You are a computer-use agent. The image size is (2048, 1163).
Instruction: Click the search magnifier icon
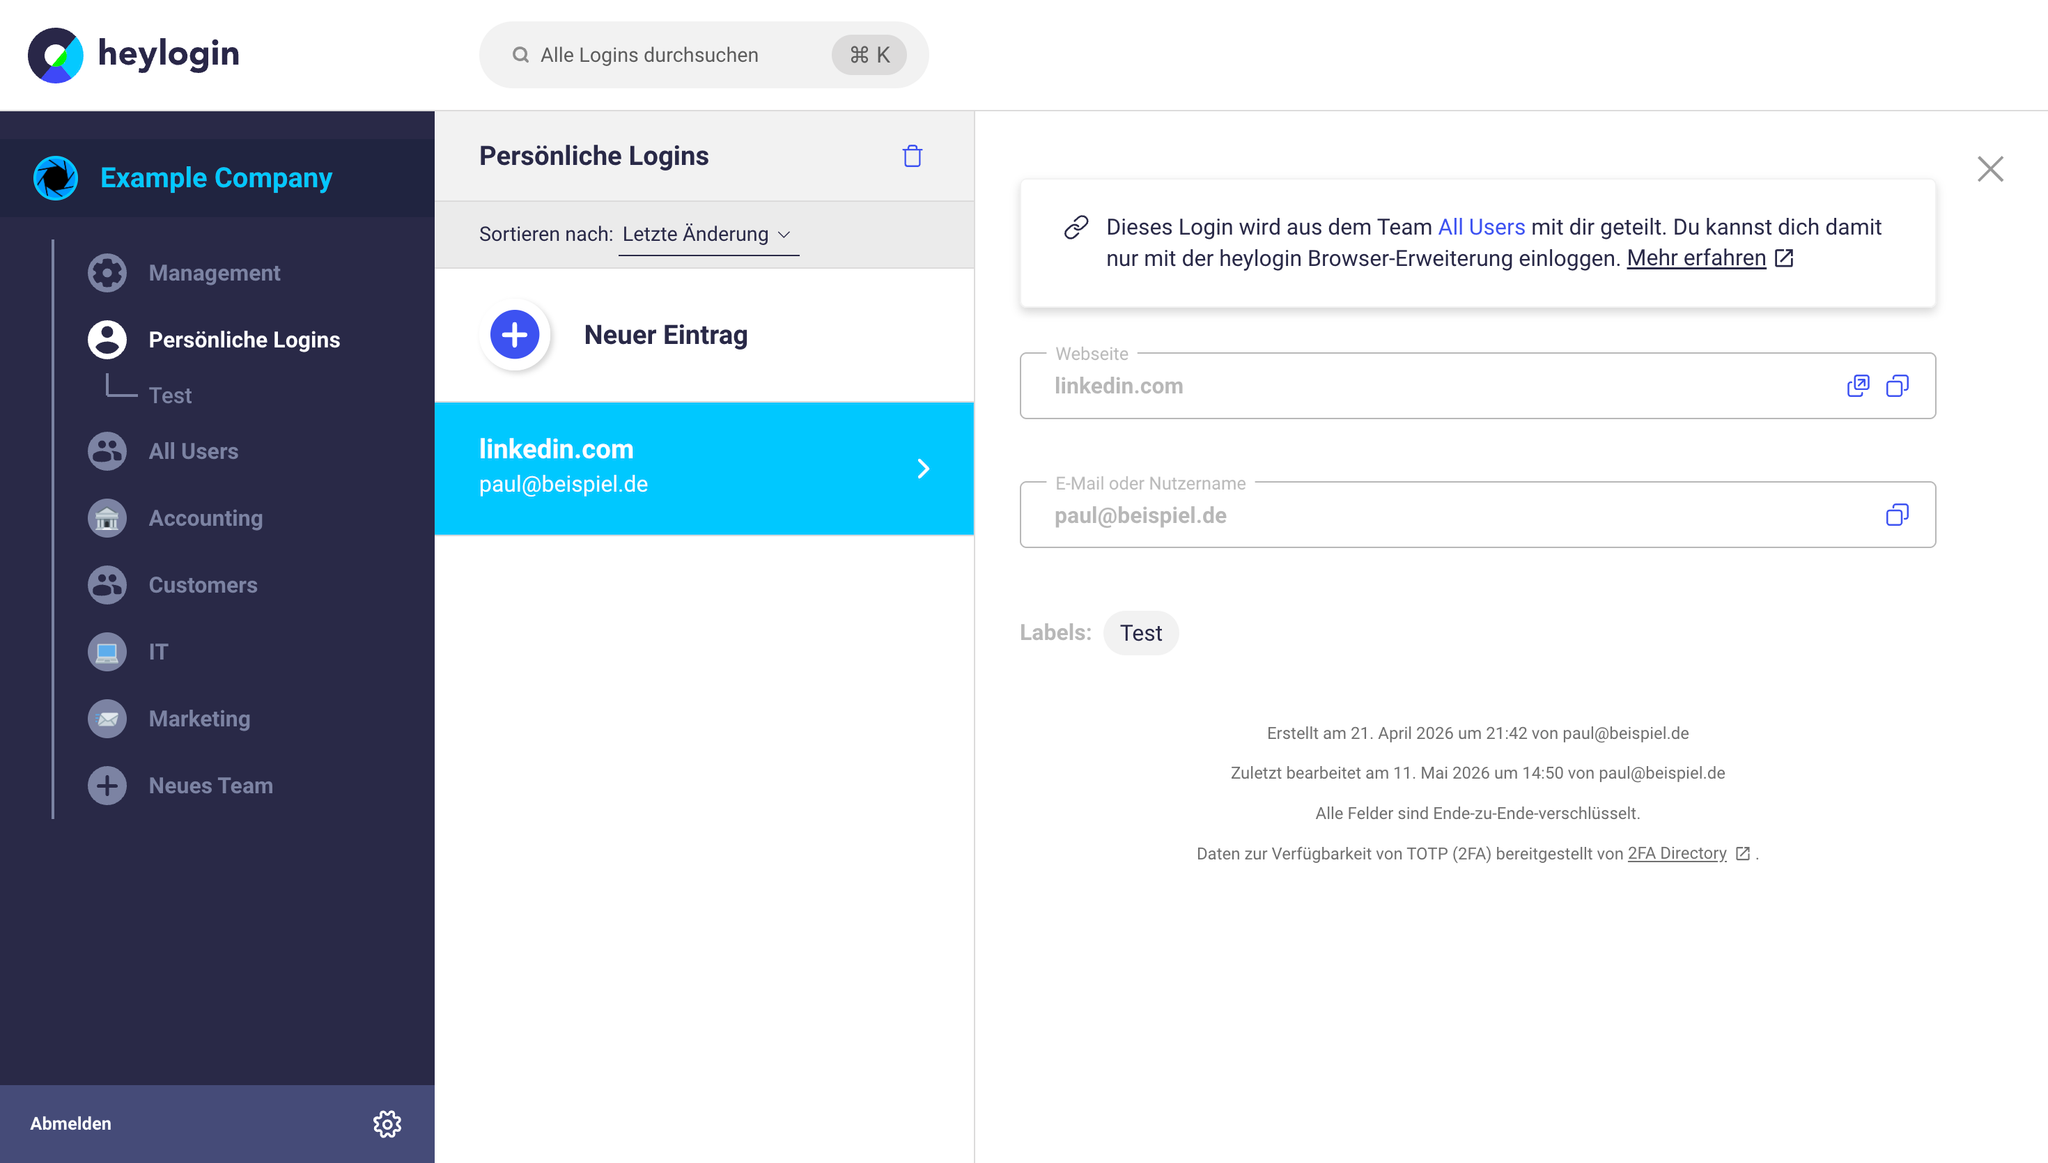click(520, 55)
